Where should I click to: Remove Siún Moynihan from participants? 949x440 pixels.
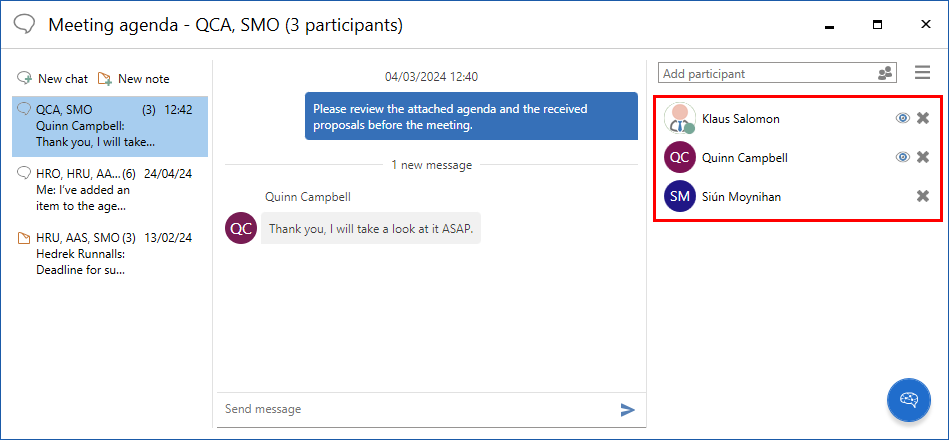point(923,196)
